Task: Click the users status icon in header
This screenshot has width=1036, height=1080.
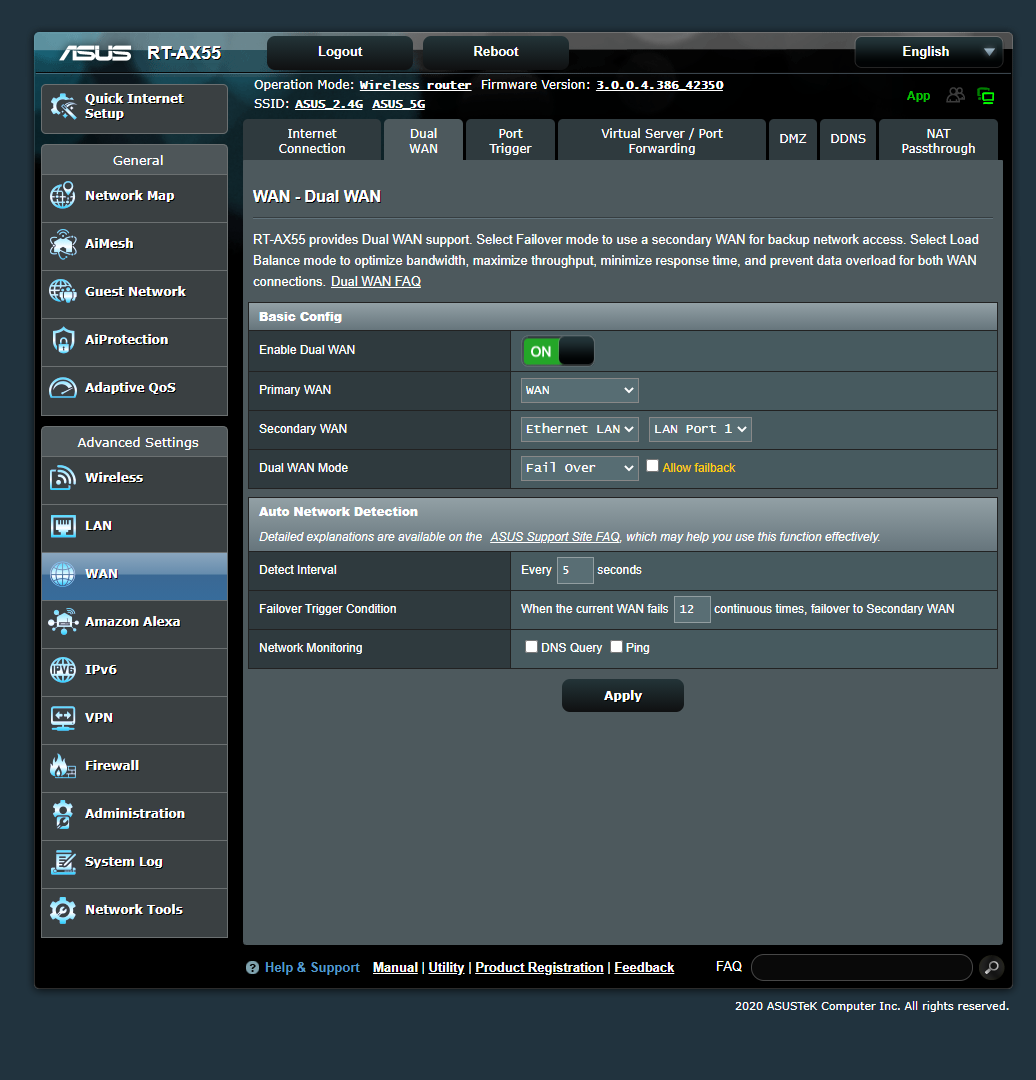Action: pyautogui.click(x=955, y=95)
